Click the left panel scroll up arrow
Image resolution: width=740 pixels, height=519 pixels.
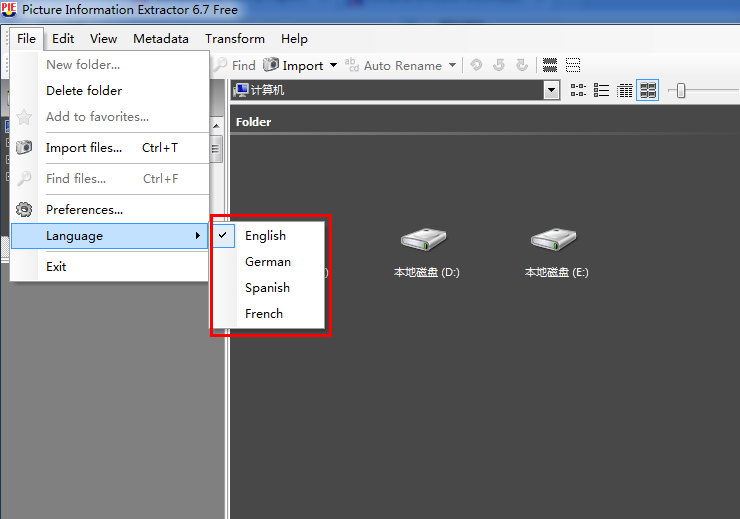pos(216,126)
